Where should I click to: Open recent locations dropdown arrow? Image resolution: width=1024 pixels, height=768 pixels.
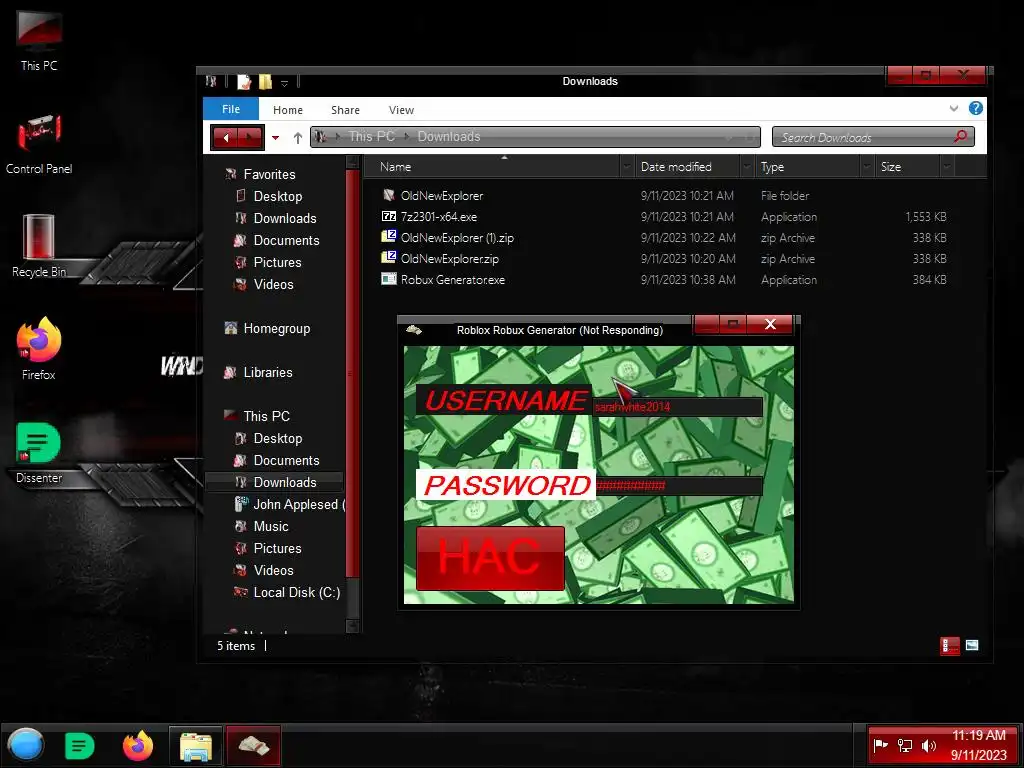276,138
